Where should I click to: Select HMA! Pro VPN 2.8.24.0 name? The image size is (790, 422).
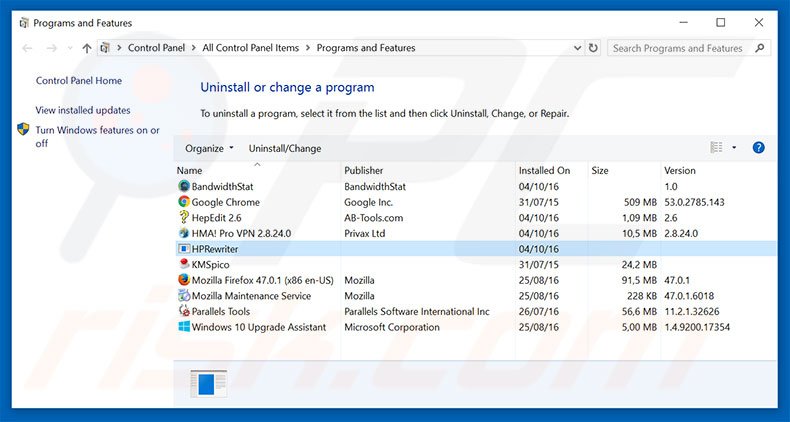(241, 233)
